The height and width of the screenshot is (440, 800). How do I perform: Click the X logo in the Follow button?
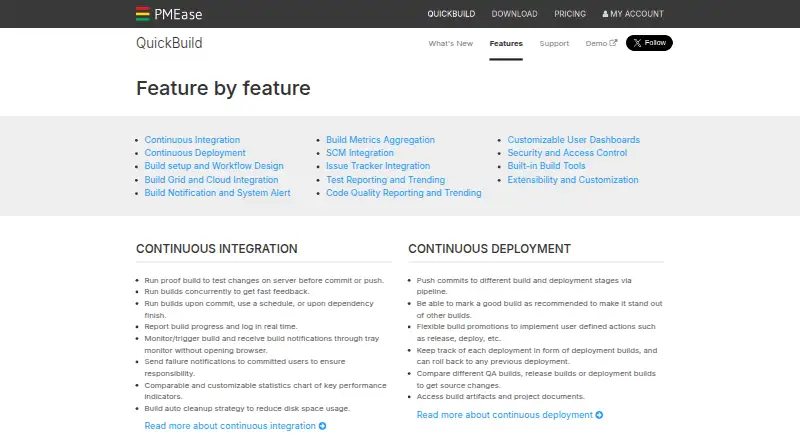637,43
